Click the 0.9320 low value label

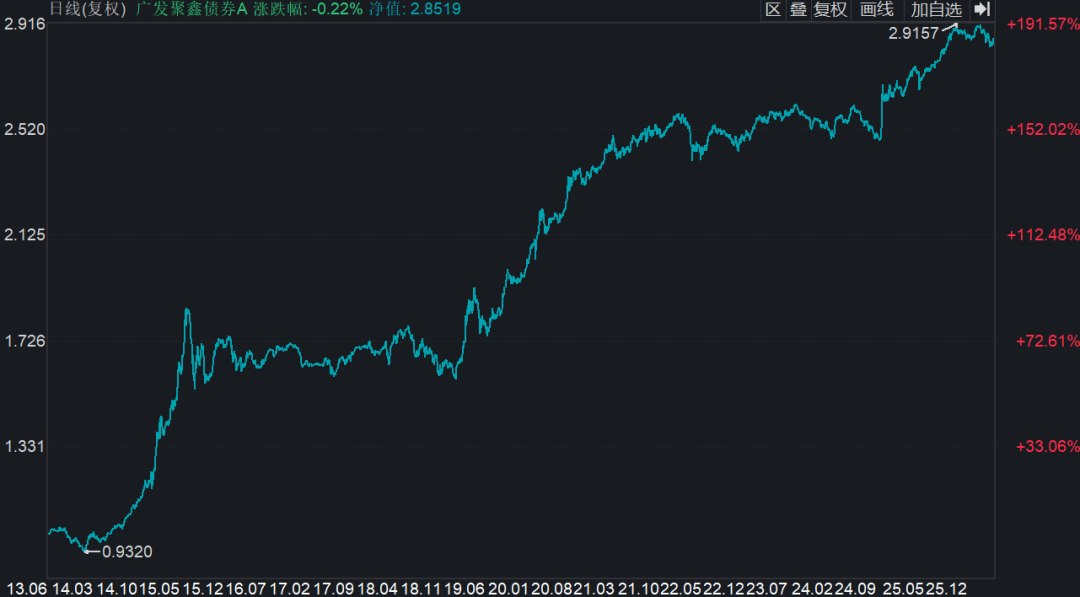click(x=127, y=551)
